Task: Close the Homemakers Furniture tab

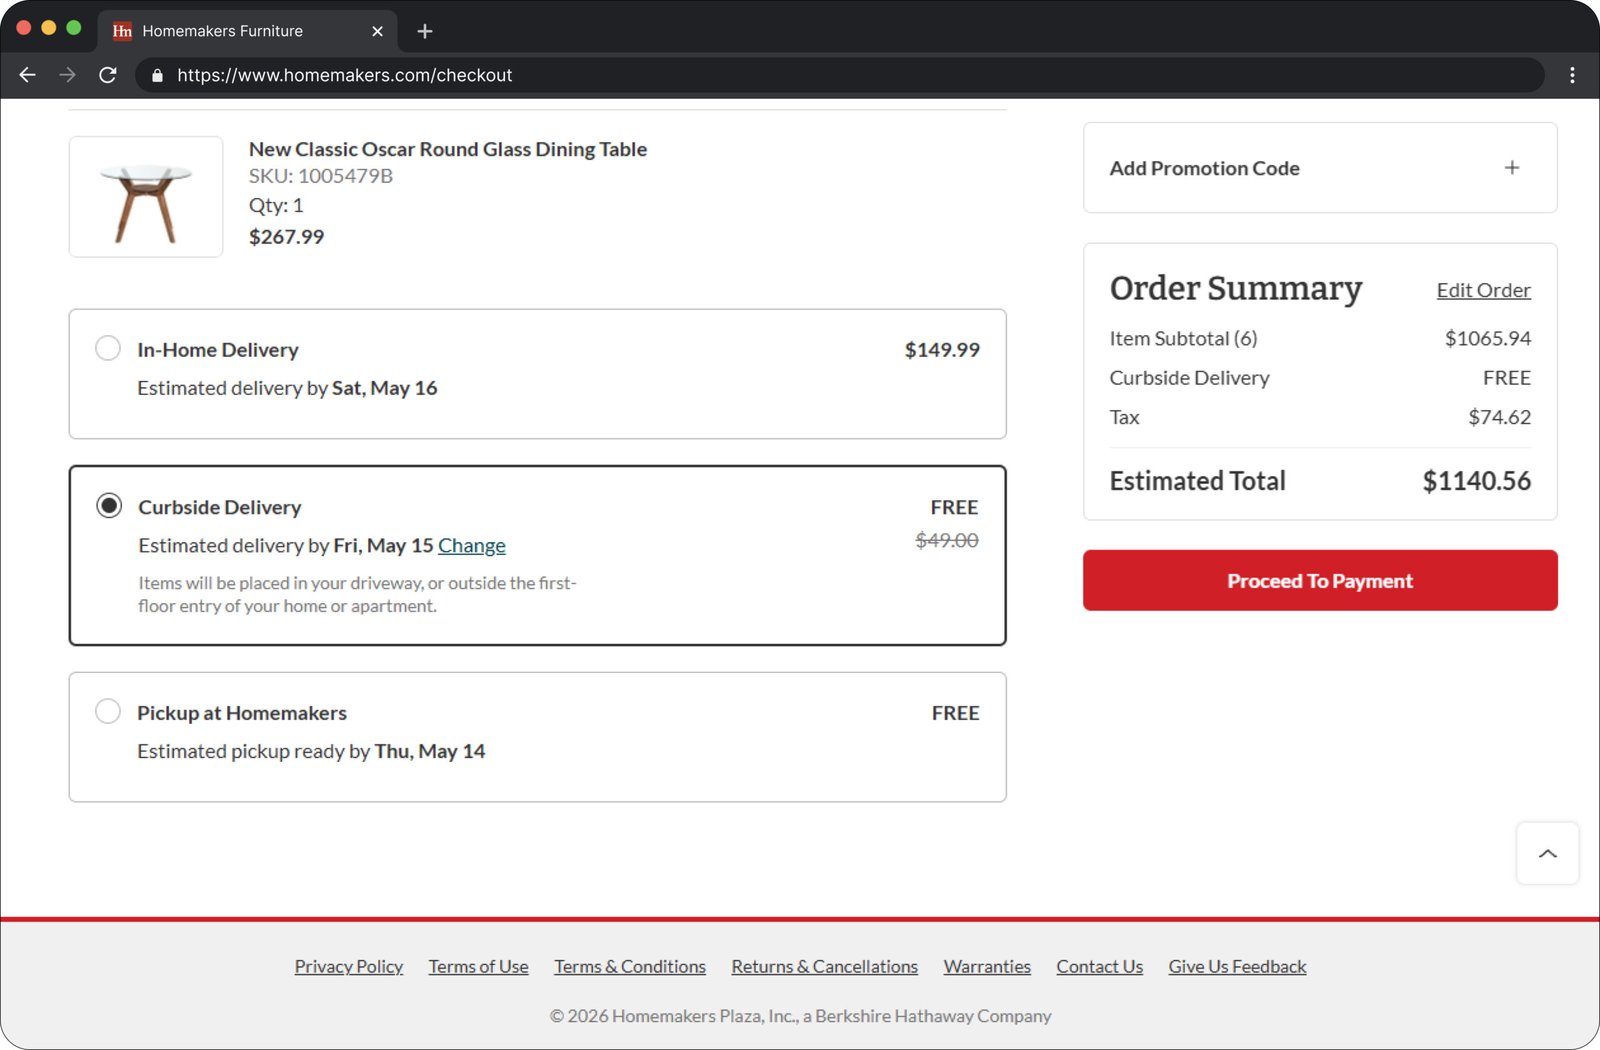Action: 377,31
